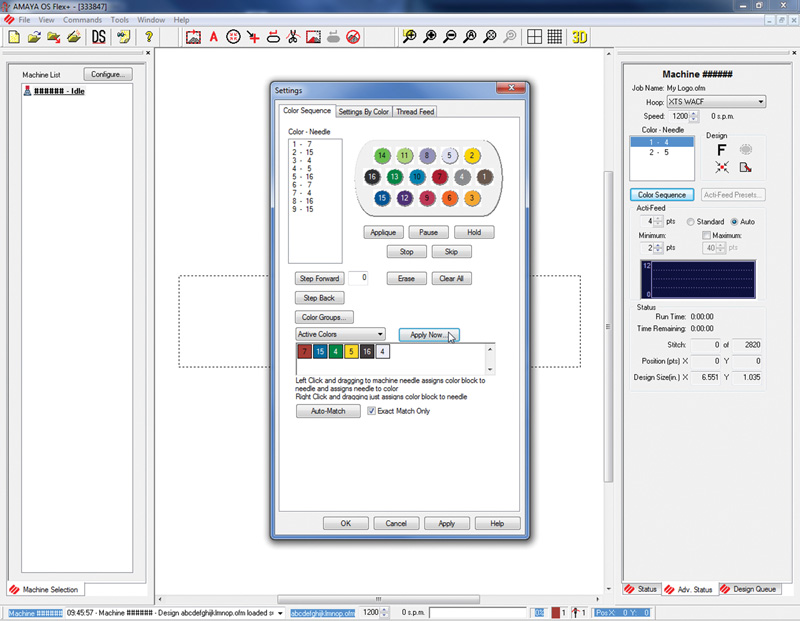Click the Auto-Match button
The image size is (800, 621).
pyautogui.click(x=328, y=411)
